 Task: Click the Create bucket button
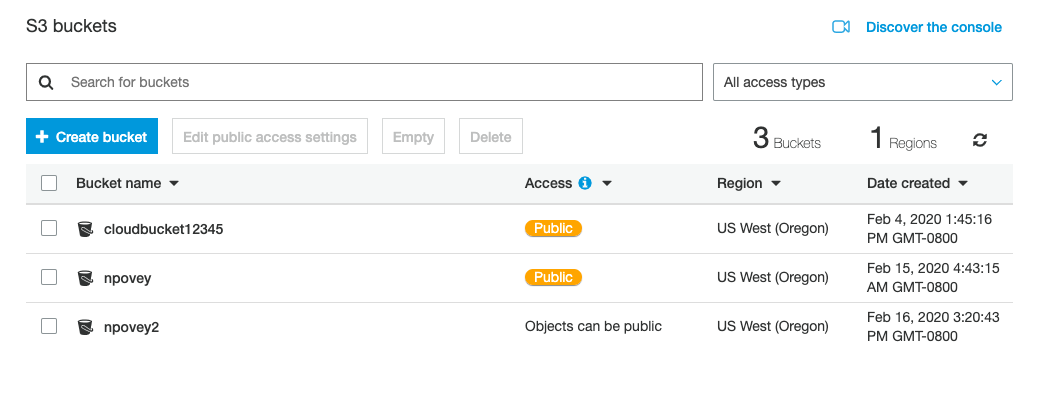pos(92,136)
